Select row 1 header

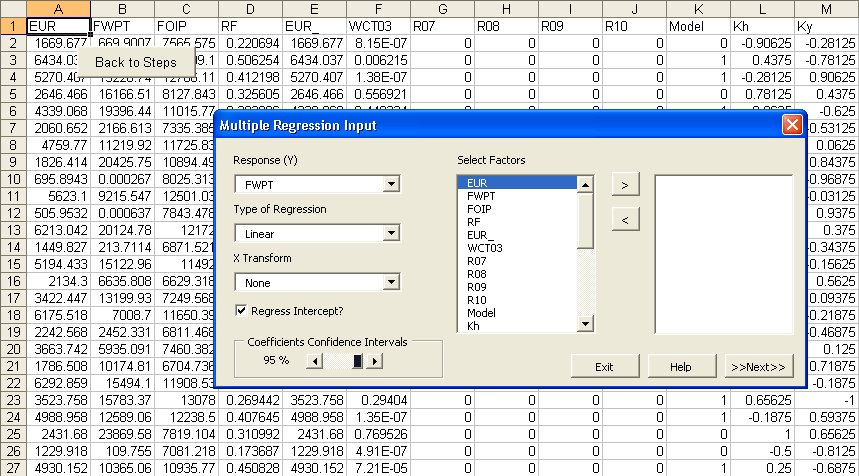(13, 26)
